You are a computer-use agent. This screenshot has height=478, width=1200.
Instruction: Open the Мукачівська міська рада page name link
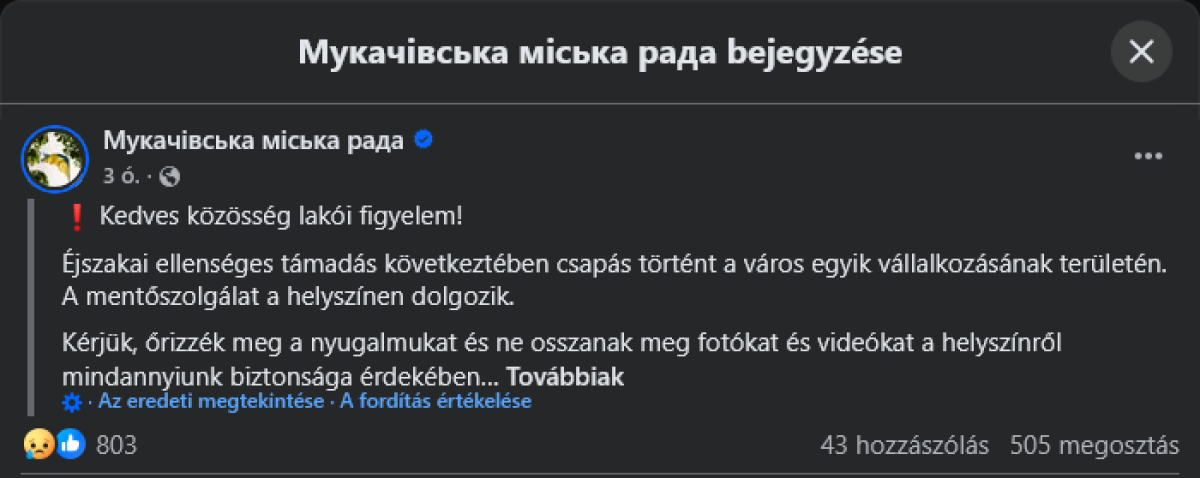pyautogui.click(x=253, y=140)
